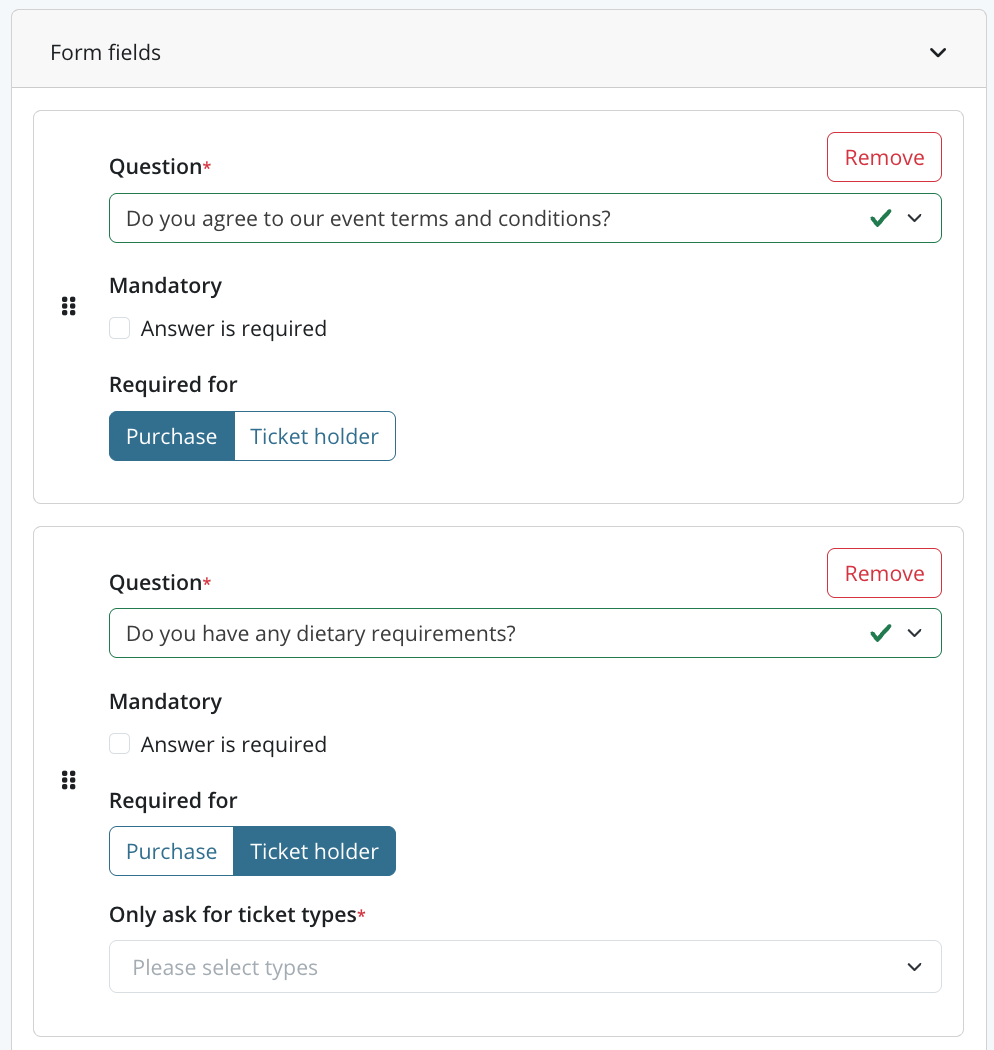The image size is (994, 1050).
Task: Click chevron arrow in terms and conditions select
Action: (x=914, y=218)
